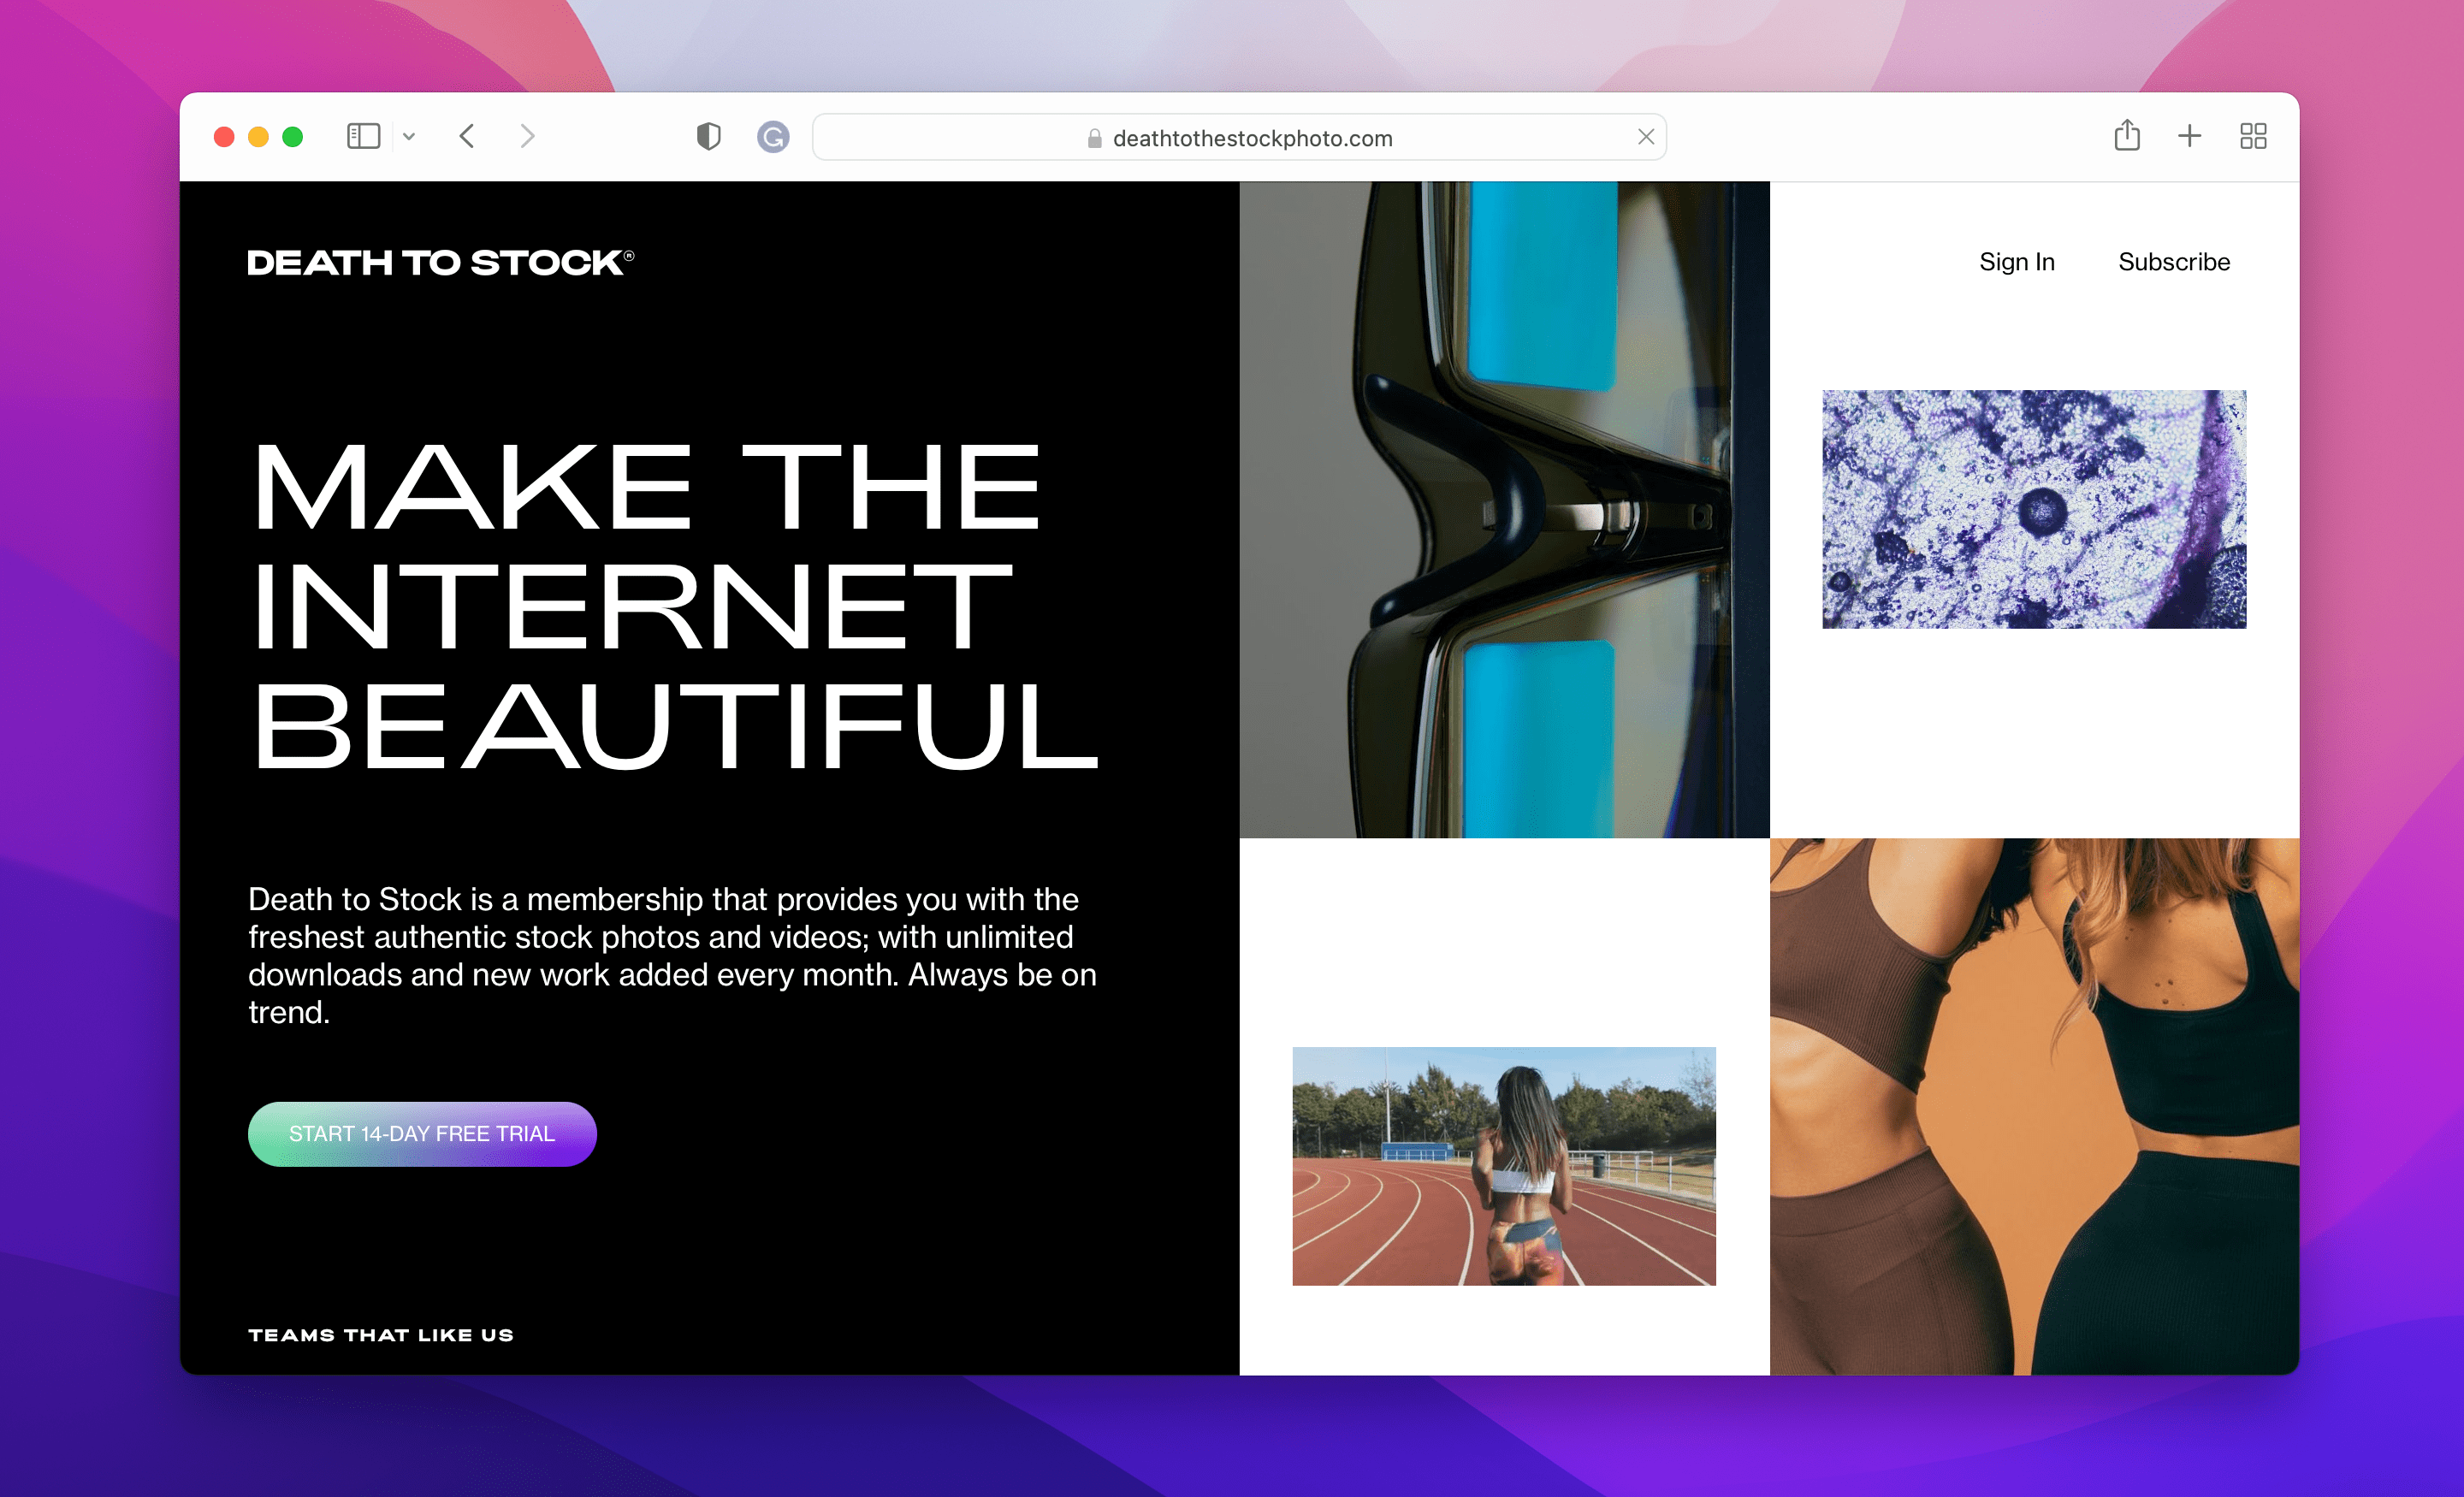
Task: Clear the address bar with the X button
Action: 1645,137
